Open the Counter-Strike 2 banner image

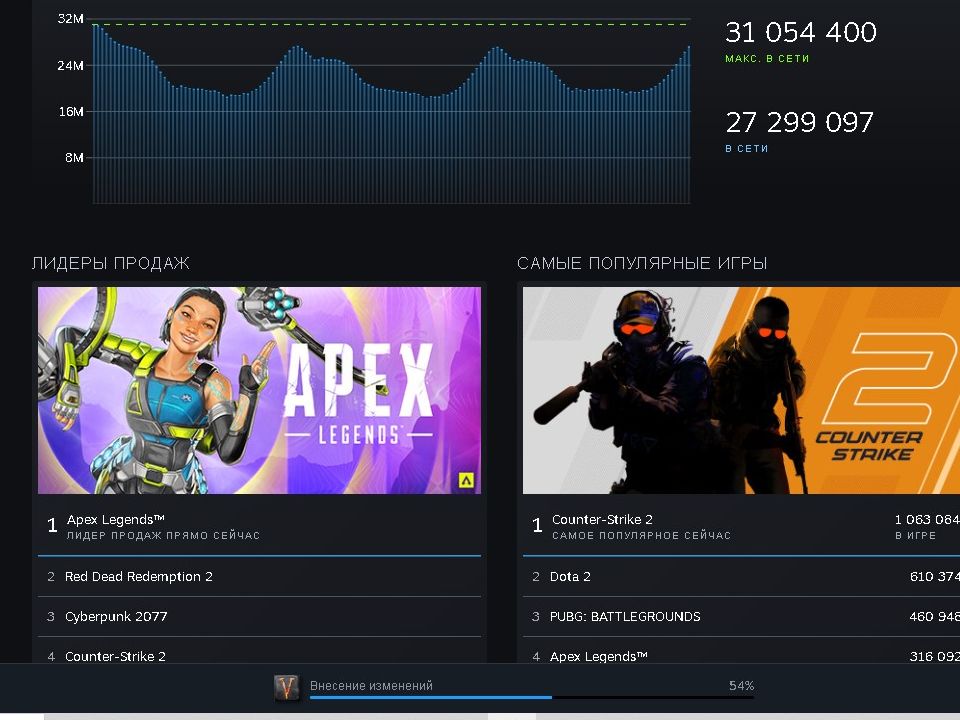tap(740, 390)
